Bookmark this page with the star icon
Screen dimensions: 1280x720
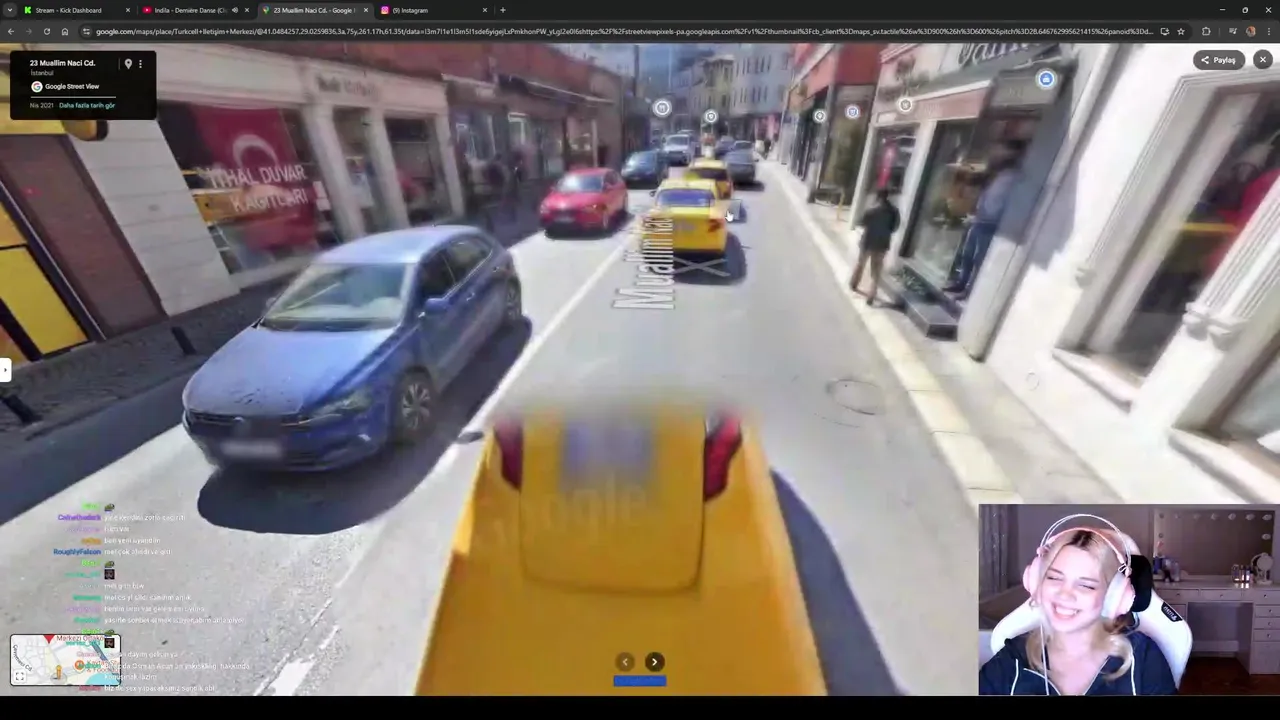tap(1181, 31)
